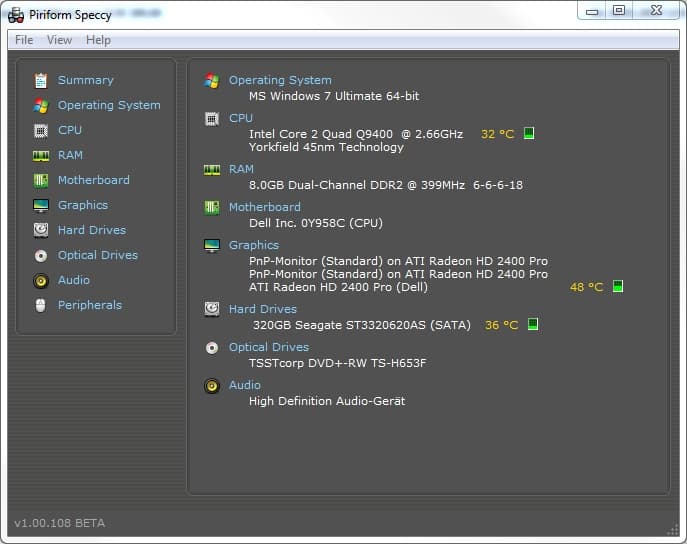This screenshot has height=544, width=687.
Task: Click the TSSTcorp DVD+-RW TS-H653F text
Action: [x=337, y=364]
